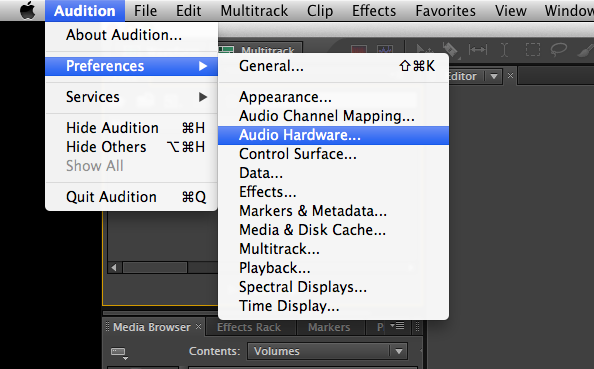Select the Slip tool
Viewport: 594px width, 369px height.
(x=478, y=50)
